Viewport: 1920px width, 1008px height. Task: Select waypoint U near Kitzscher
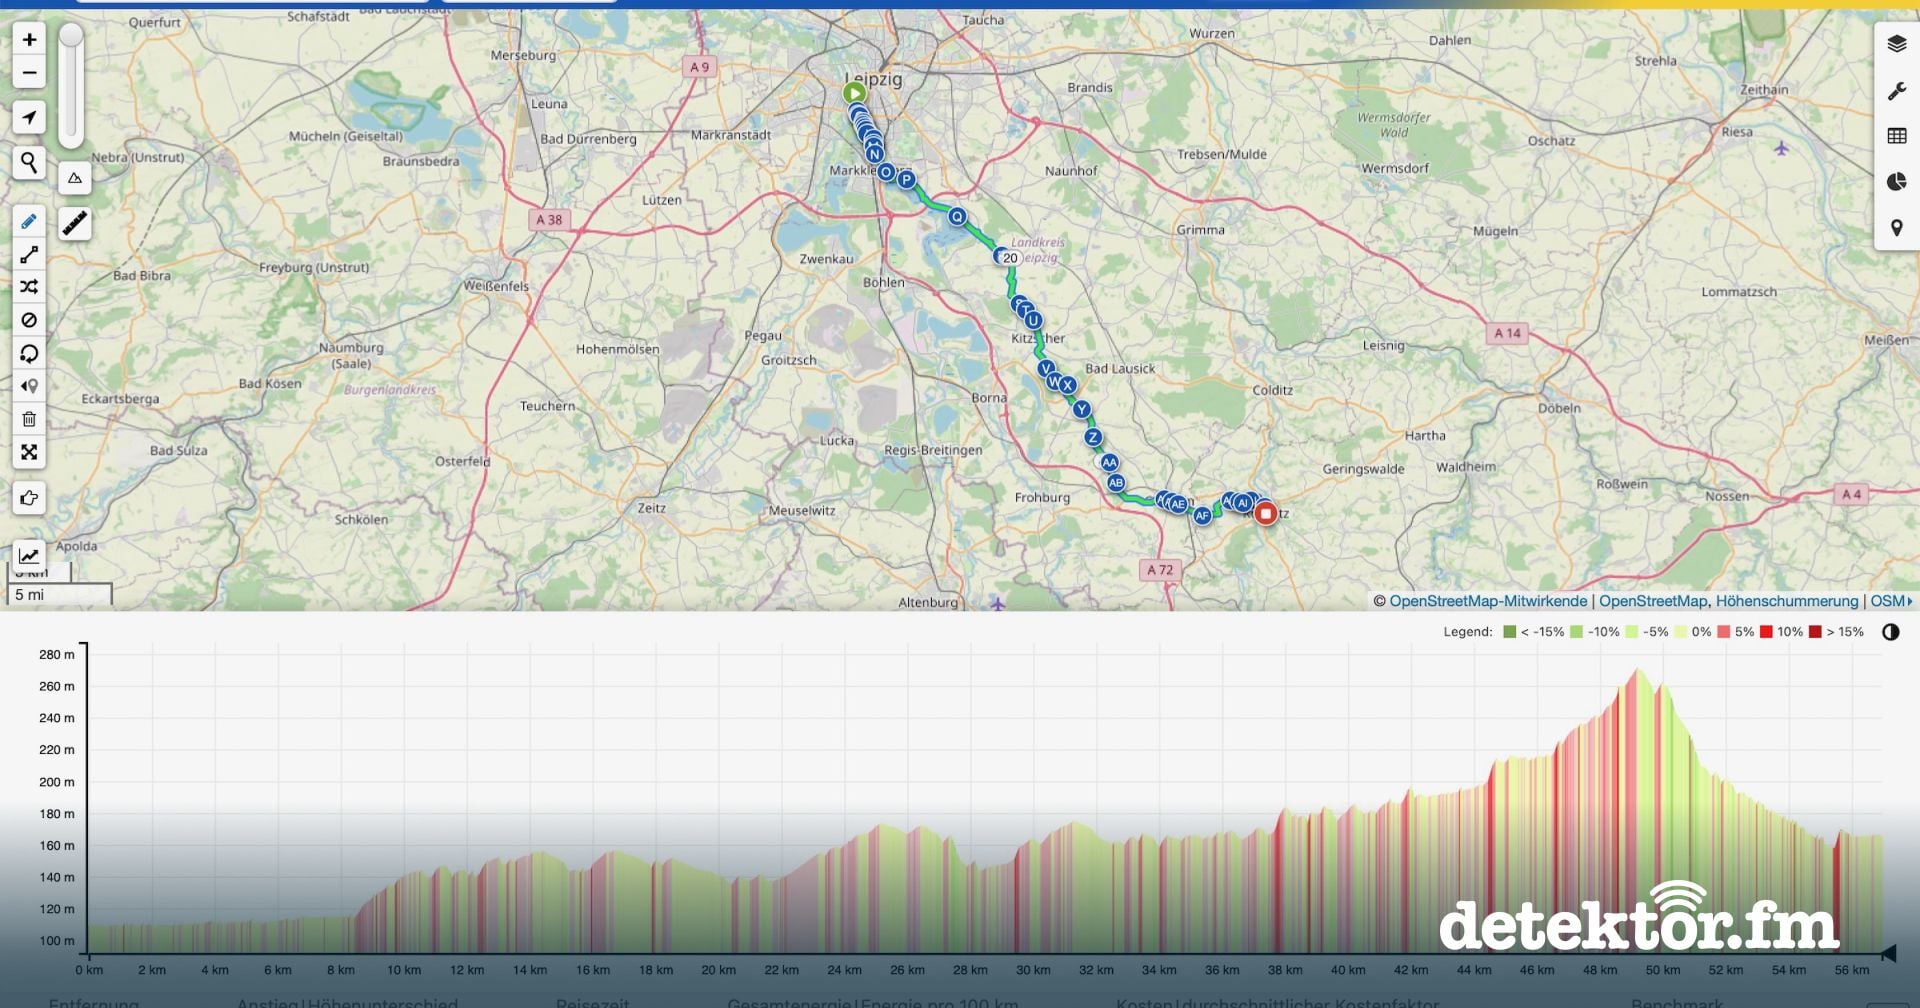1033,321
